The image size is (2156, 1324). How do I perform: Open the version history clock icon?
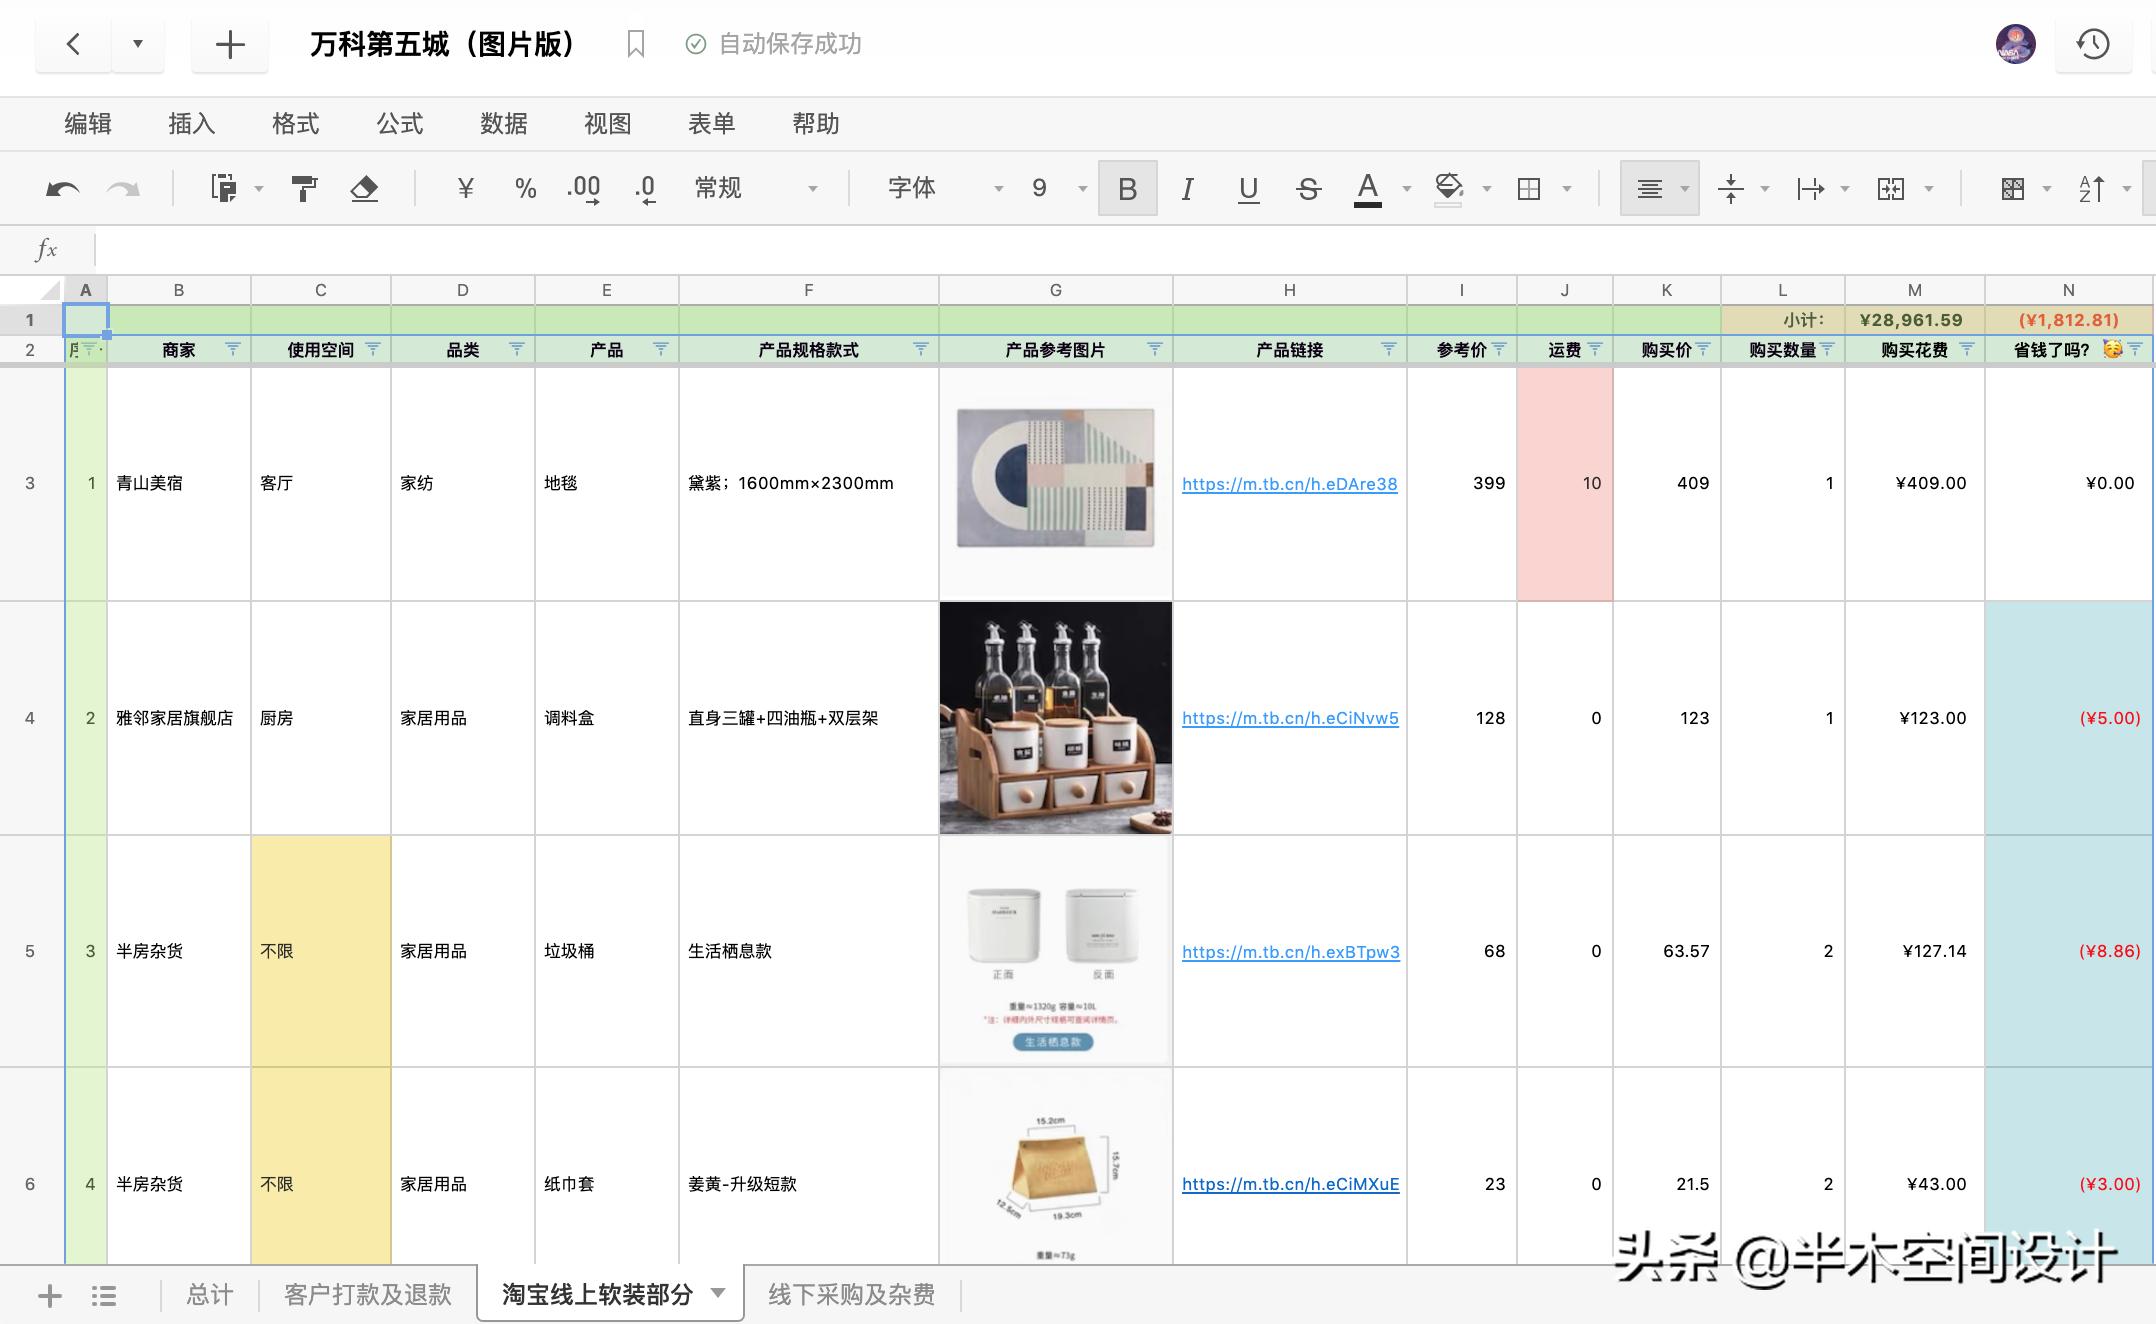tap(2092, 44)
